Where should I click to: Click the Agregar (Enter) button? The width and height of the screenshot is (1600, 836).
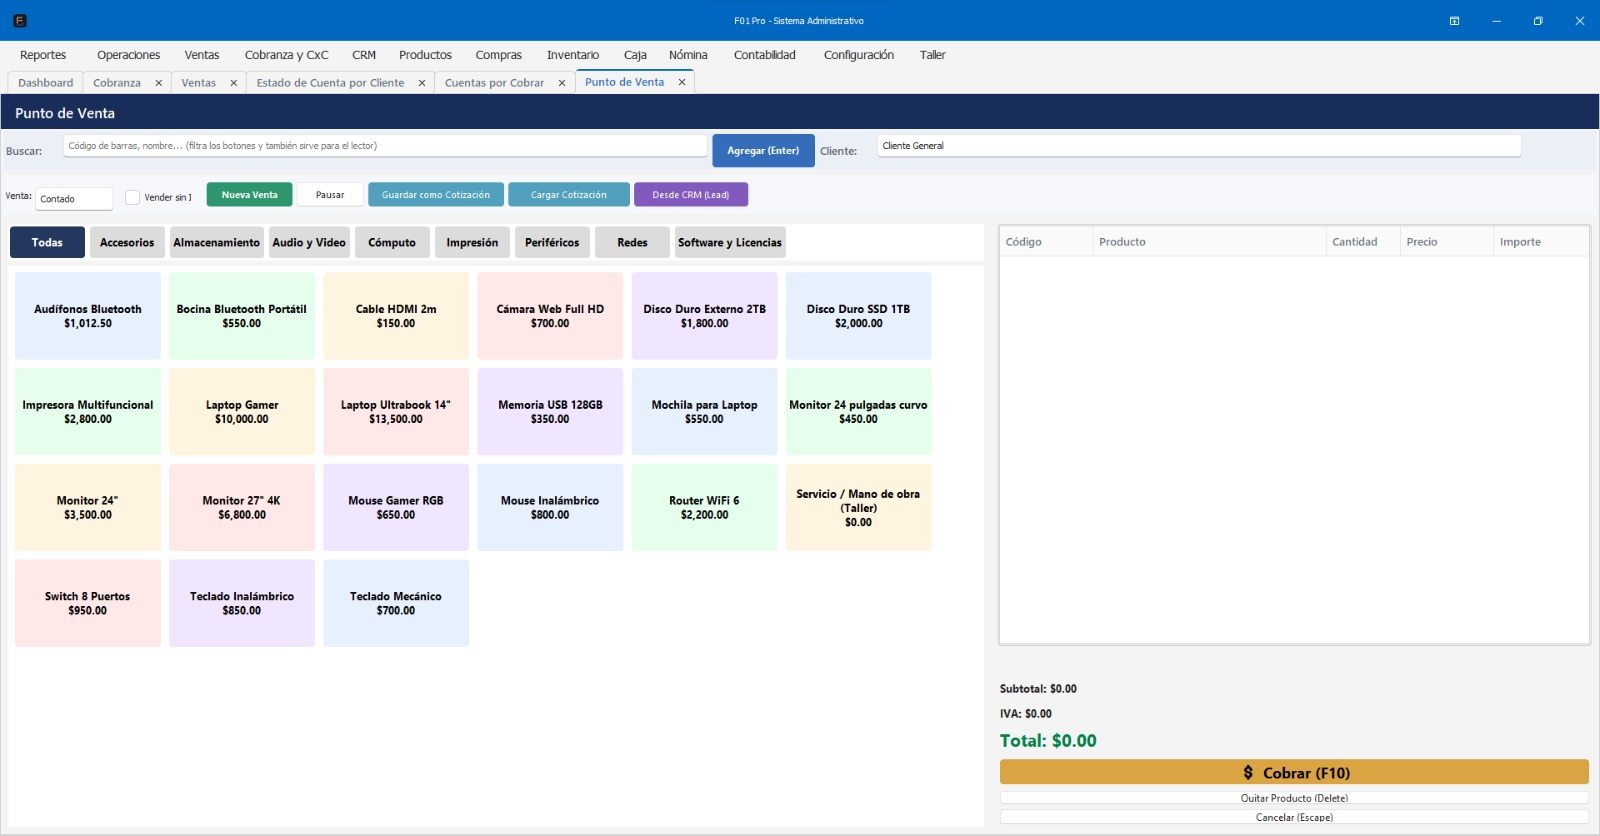tap(763, 151)
